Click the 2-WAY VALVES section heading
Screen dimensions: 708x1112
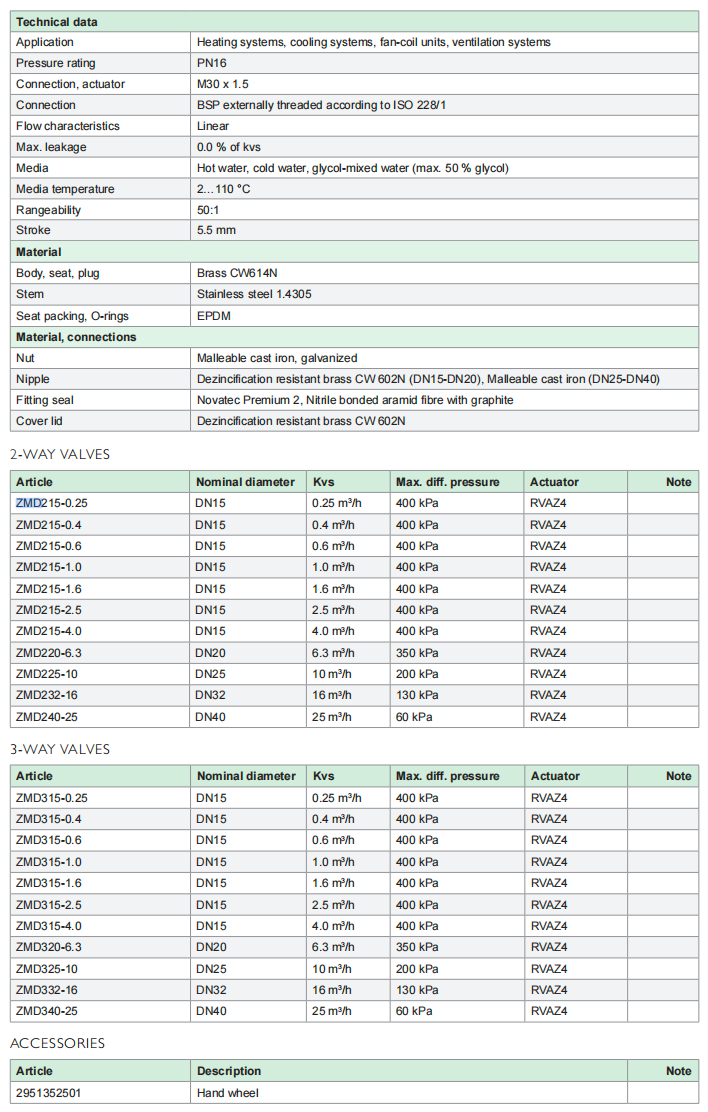point(60,454)
